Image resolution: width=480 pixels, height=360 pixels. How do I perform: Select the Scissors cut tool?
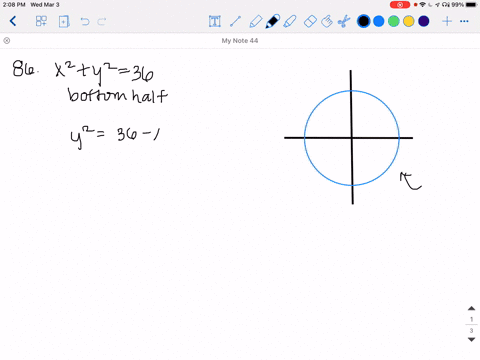pos(344,21)
